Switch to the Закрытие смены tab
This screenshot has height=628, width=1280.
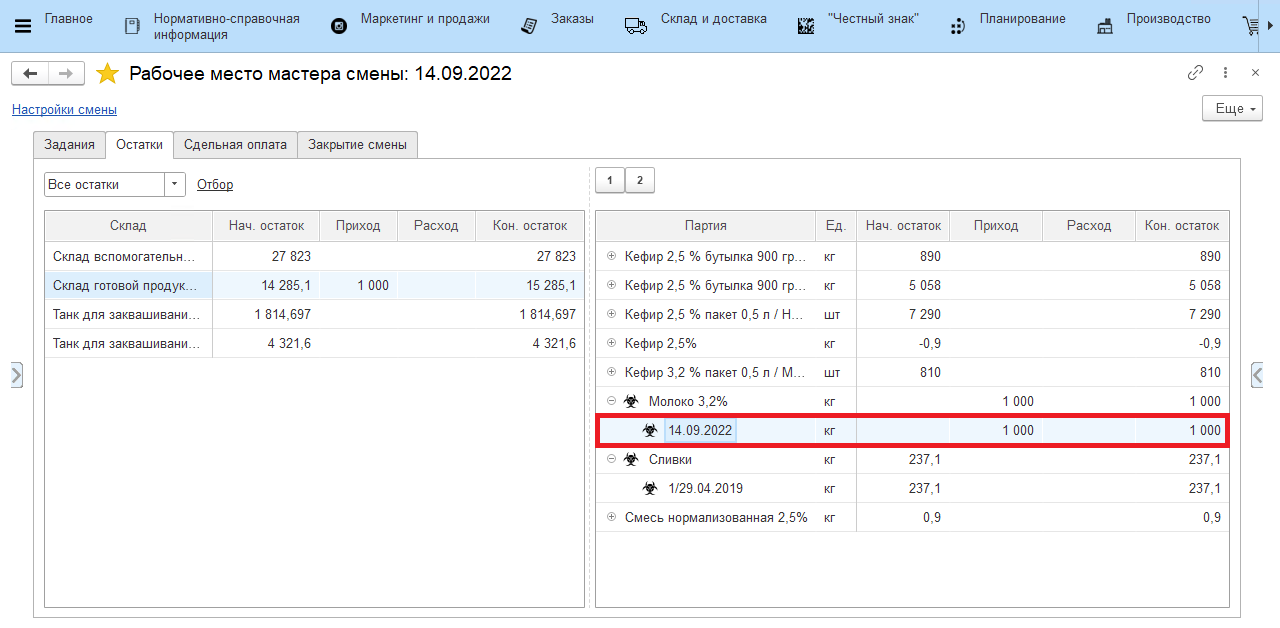(357, 144)
